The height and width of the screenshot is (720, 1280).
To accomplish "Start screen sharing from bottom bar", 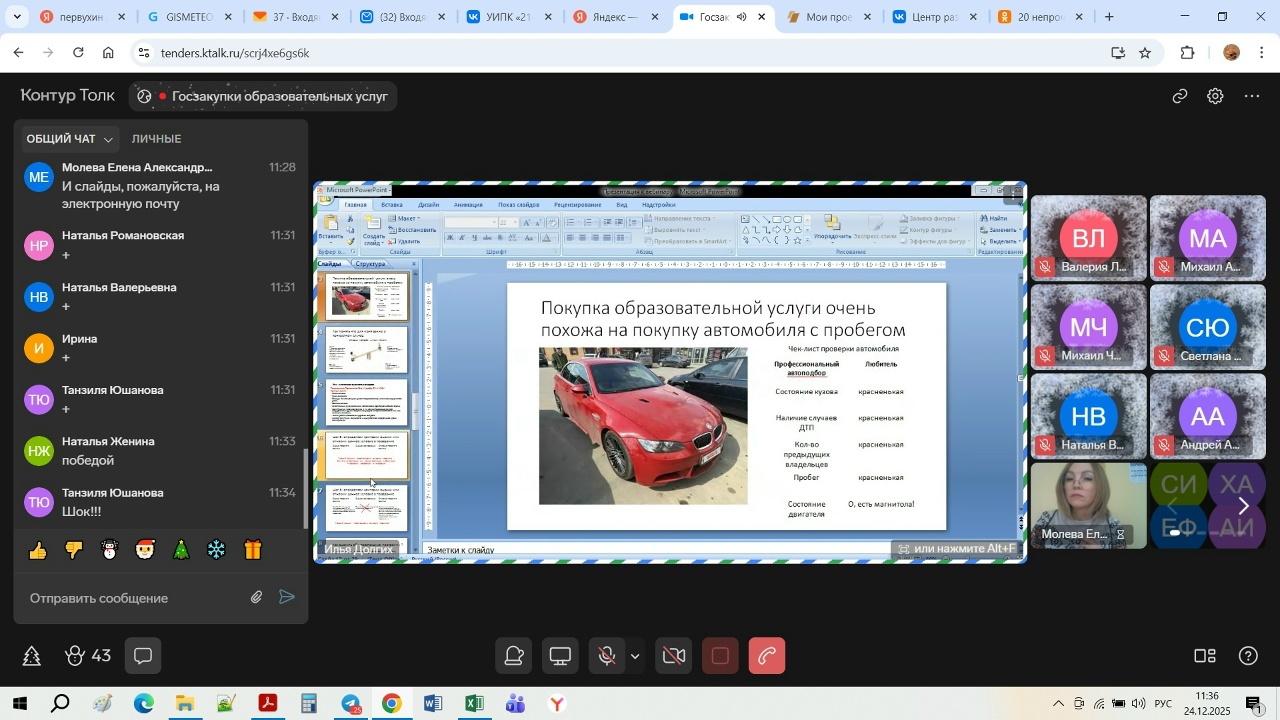I will 561,657.
